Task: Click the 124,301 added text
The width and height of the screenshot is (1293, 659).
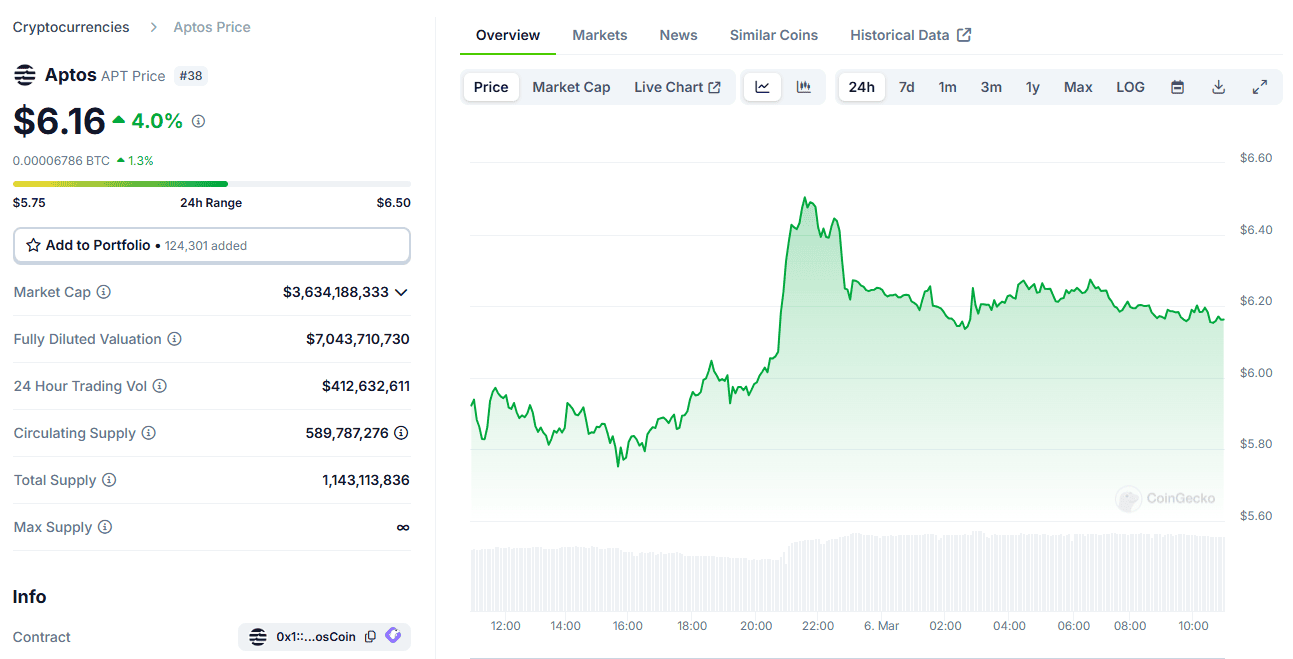Action: pos(206,245)
